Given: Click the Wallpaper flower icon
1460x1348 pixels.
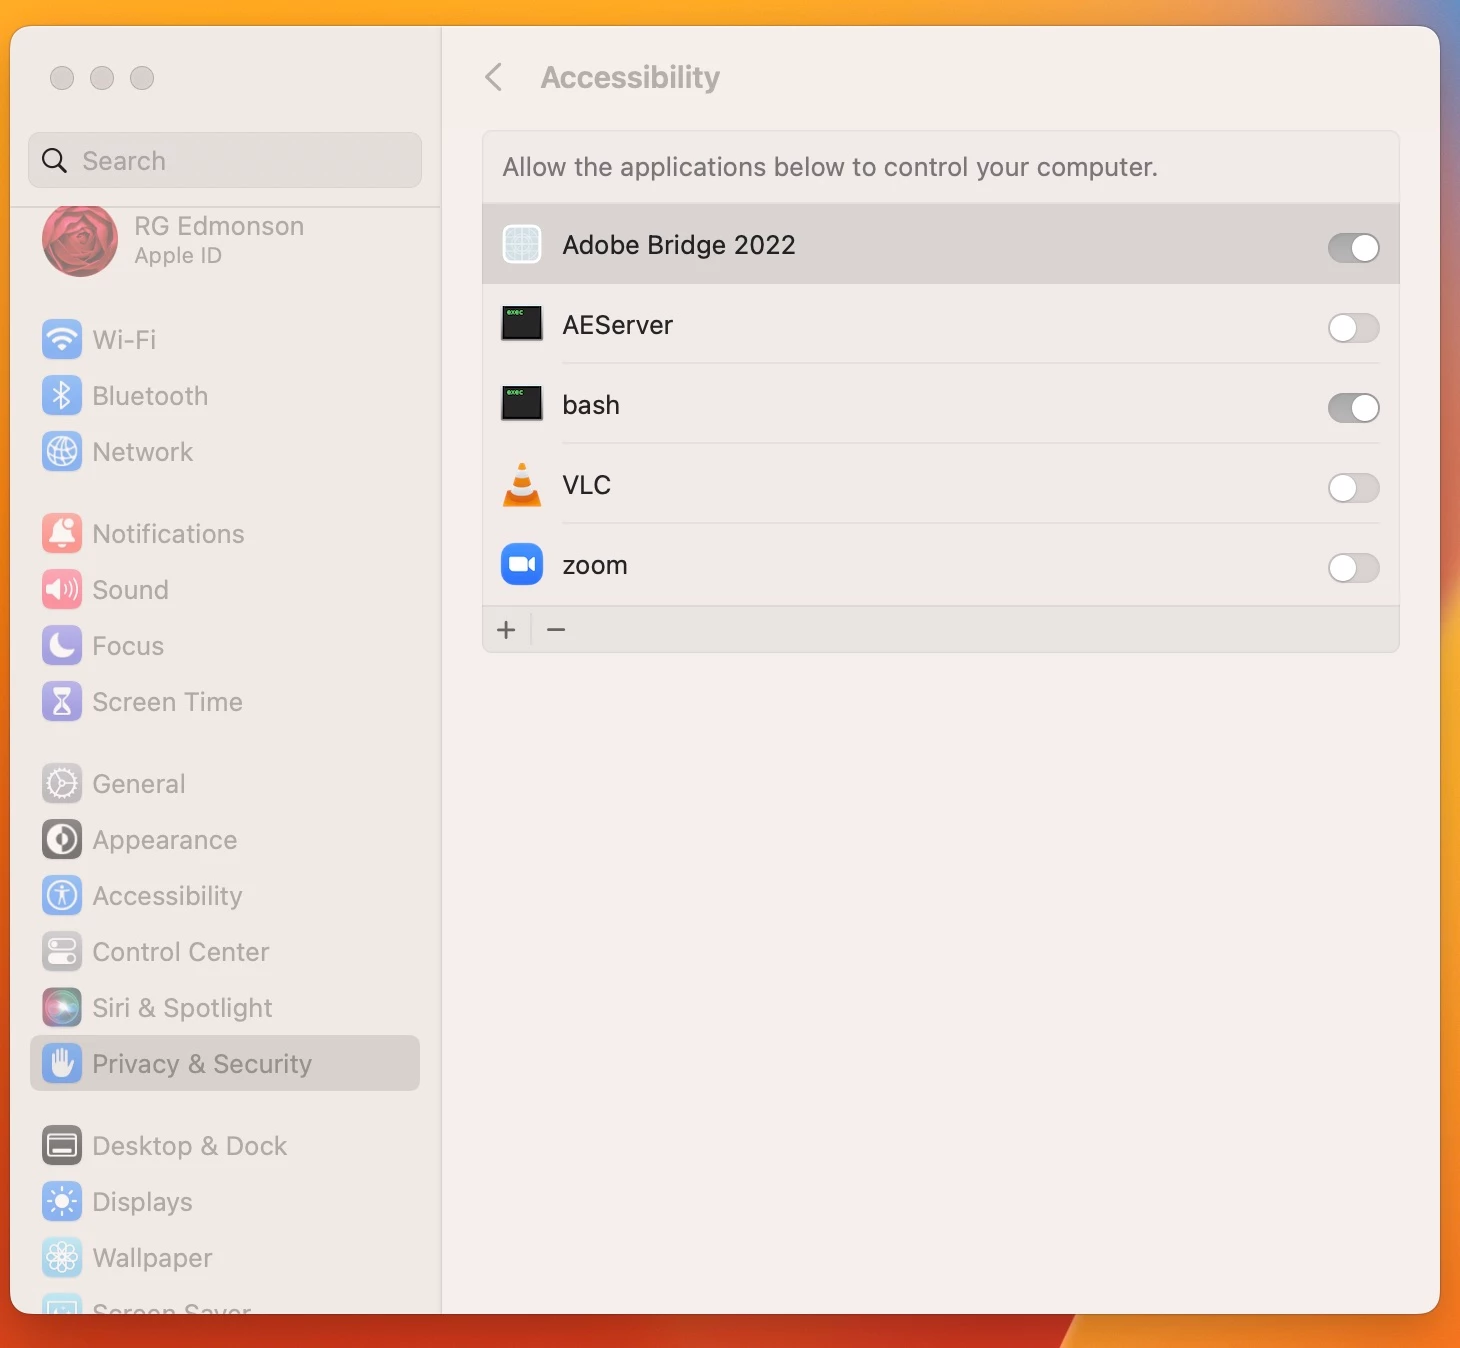Looking at the screenshot, I should 62,1258.
